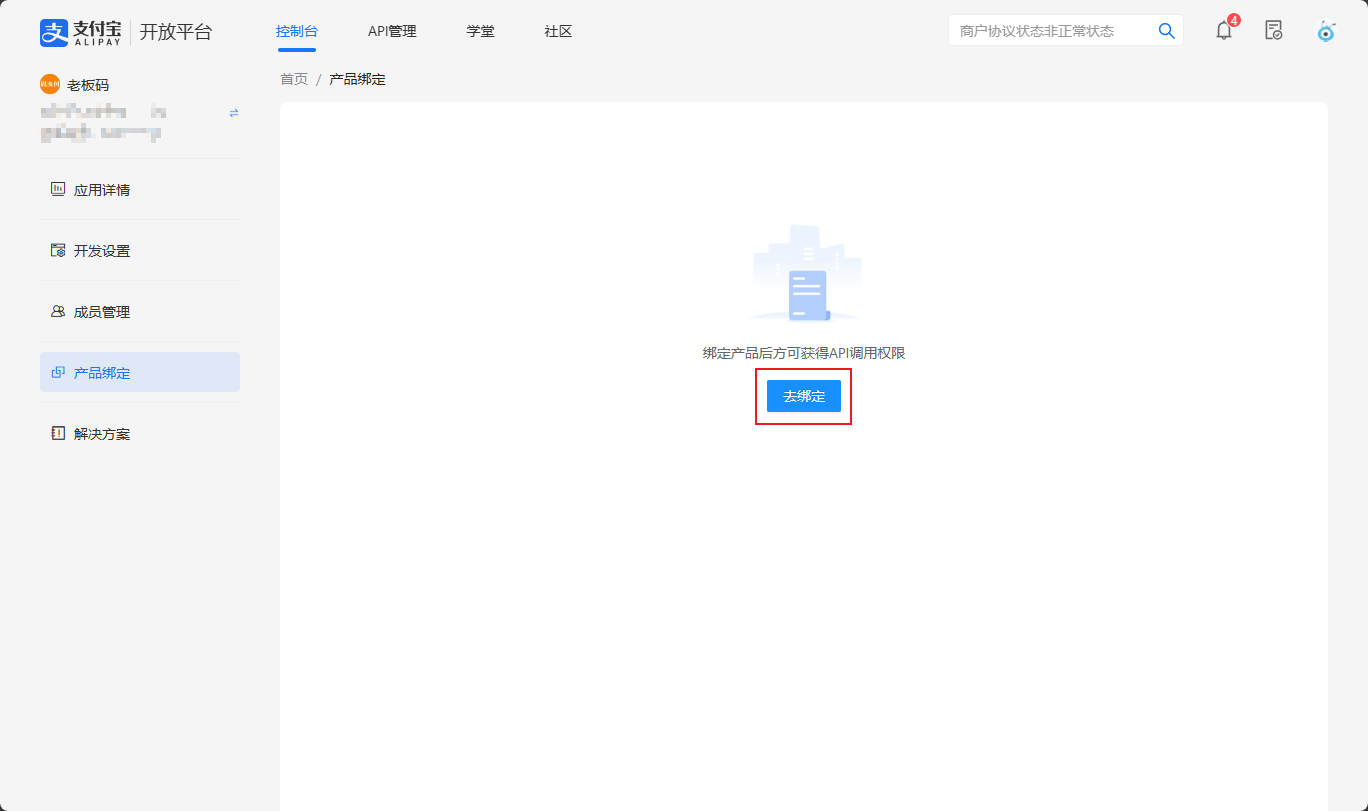Open the 学堂 tab
The image size is (1368, 811).
pyautogui.click(x=480, y=32)
